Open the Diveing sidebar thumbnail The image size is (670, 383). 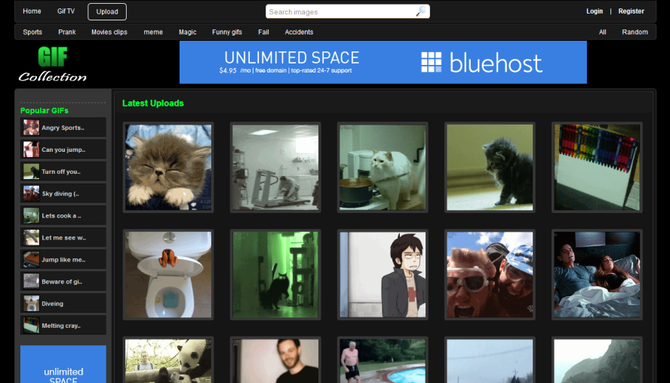tap(31, 303)
